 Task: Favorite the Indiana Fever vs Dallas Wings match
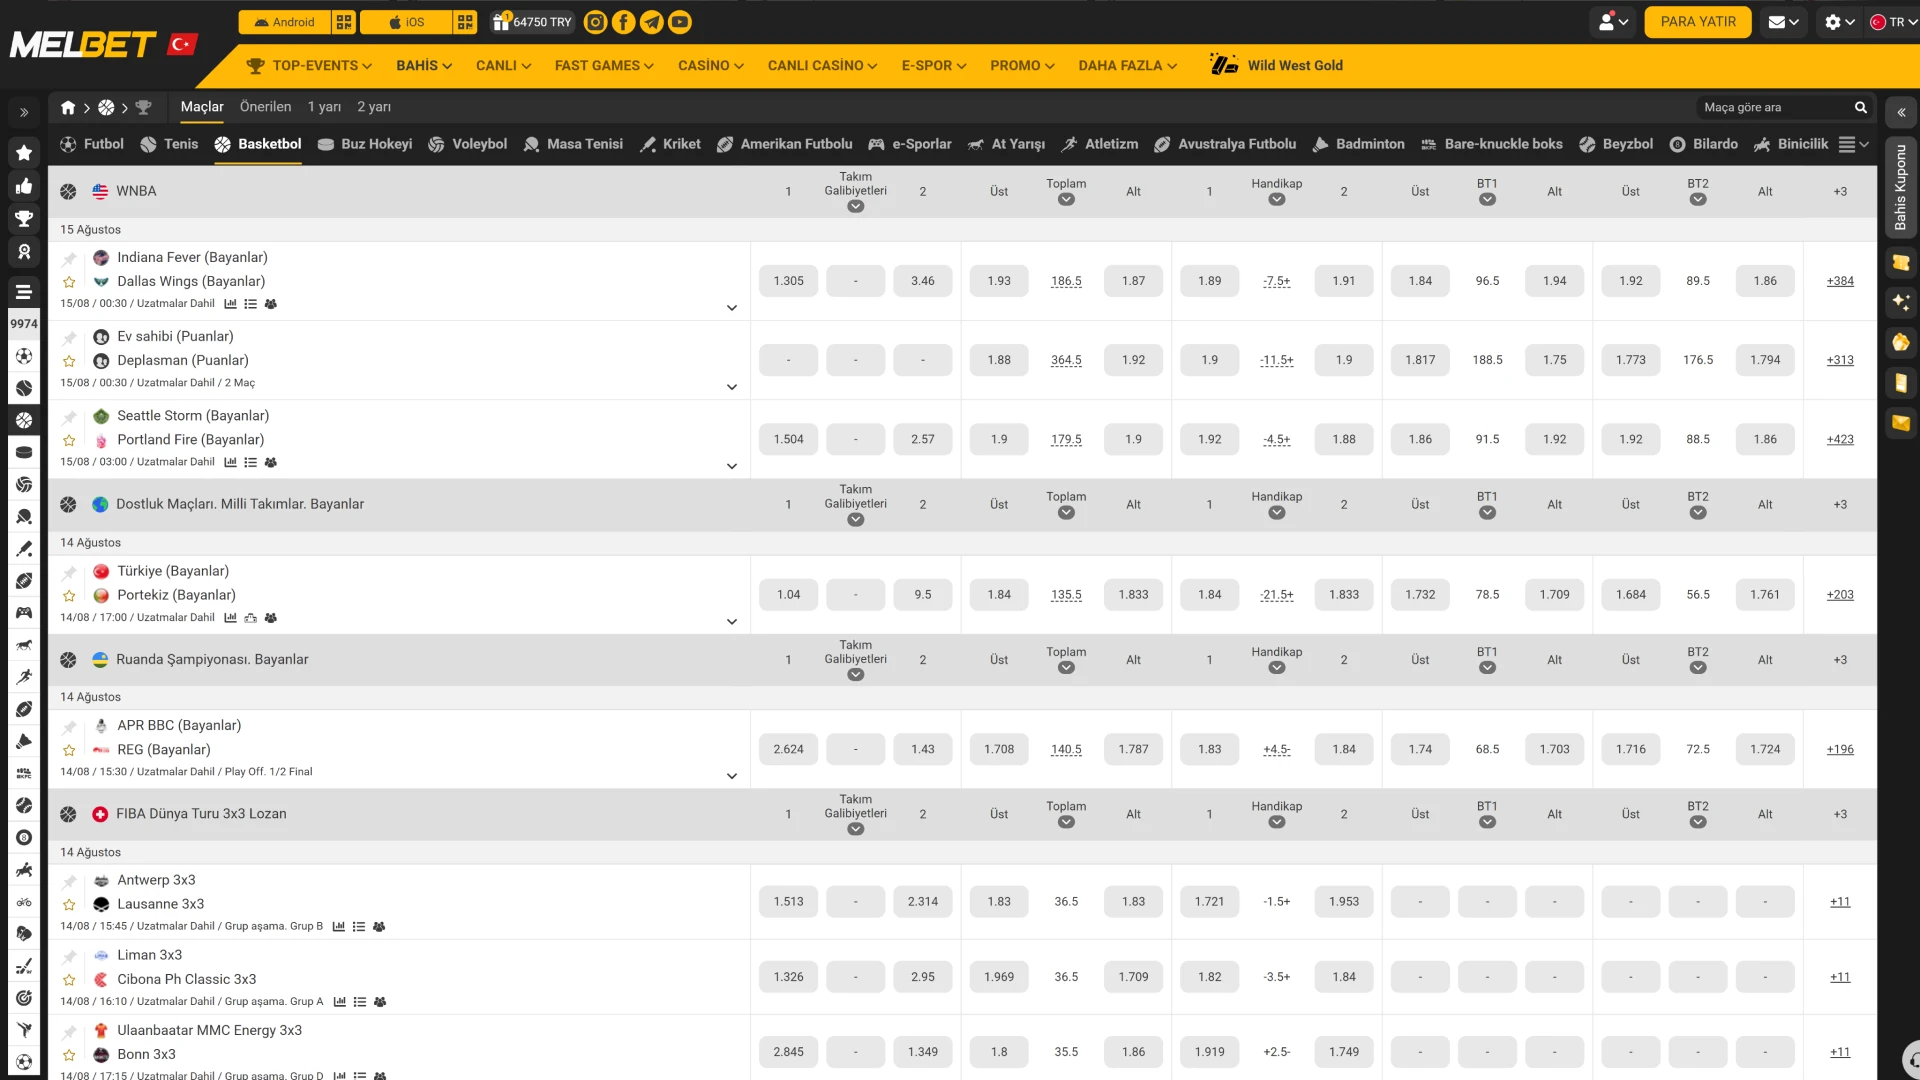(69, 282)
